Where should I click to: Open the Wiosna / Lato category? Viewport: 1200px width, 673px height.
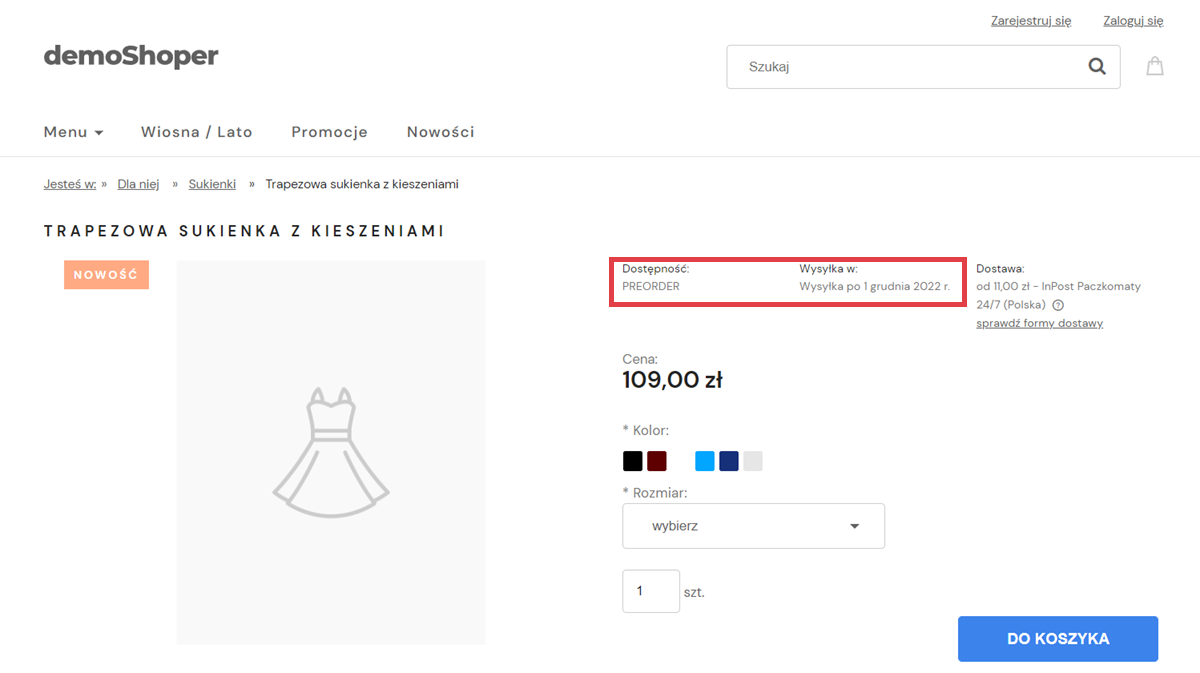197,132
